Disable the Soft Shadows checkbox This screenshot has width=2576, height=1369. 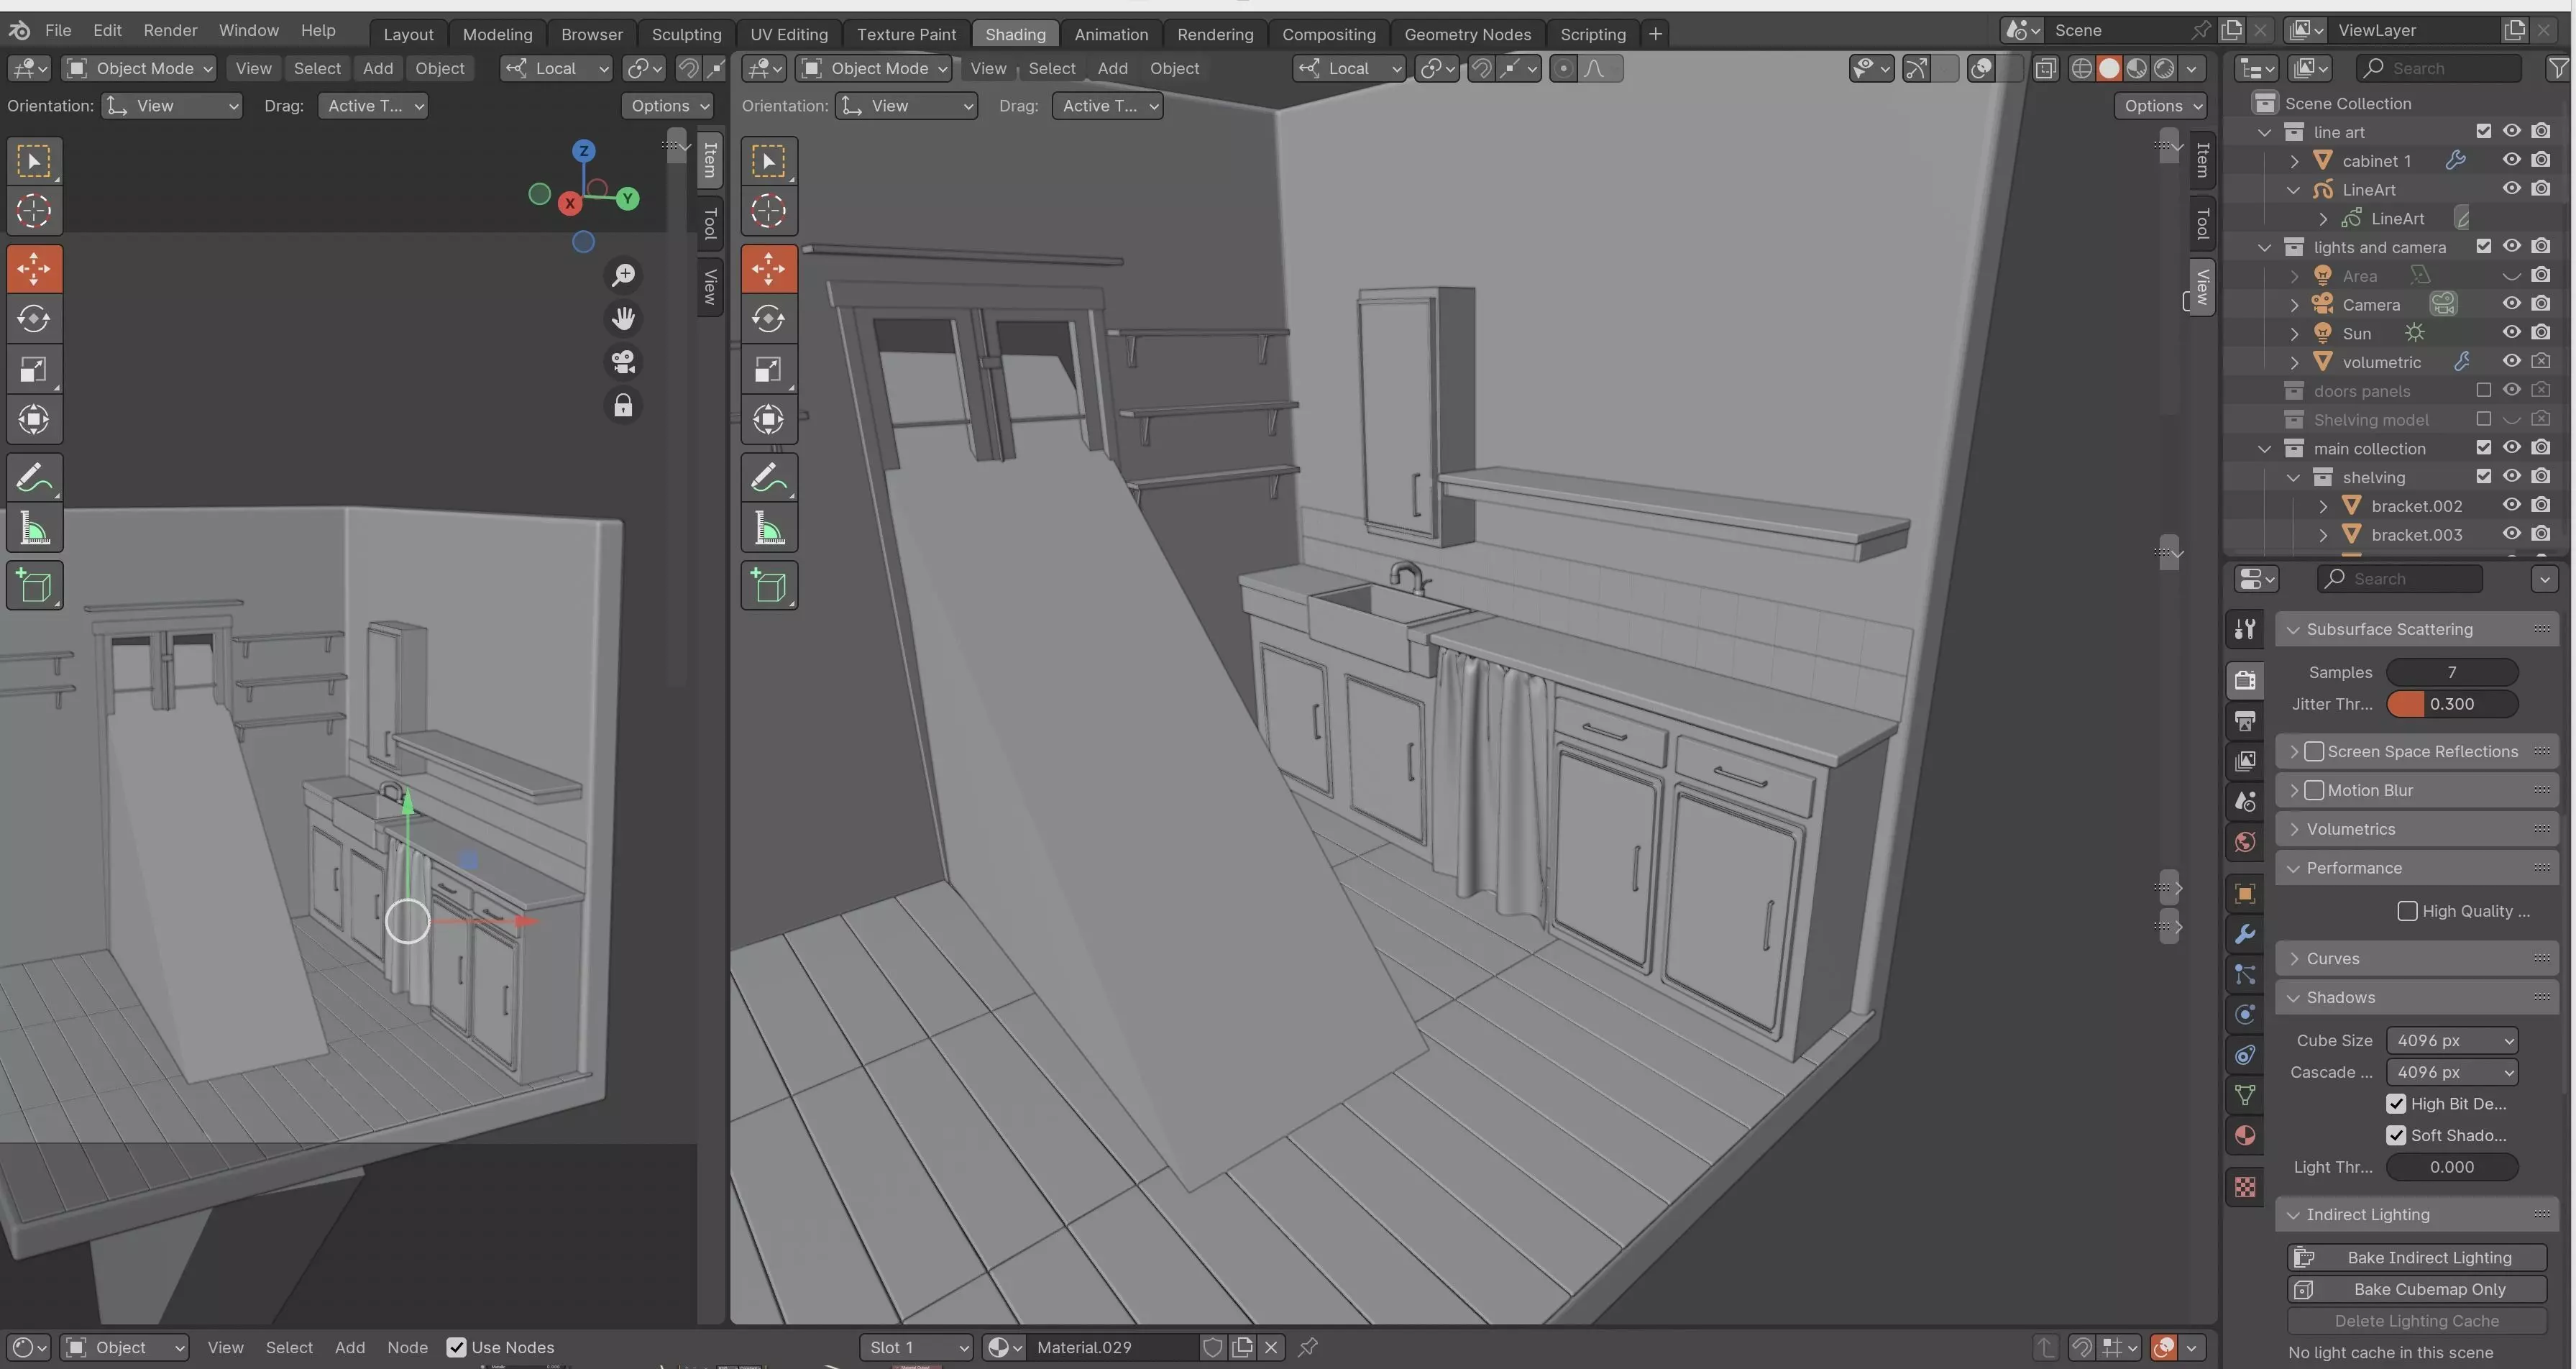coord(2396,1135)
